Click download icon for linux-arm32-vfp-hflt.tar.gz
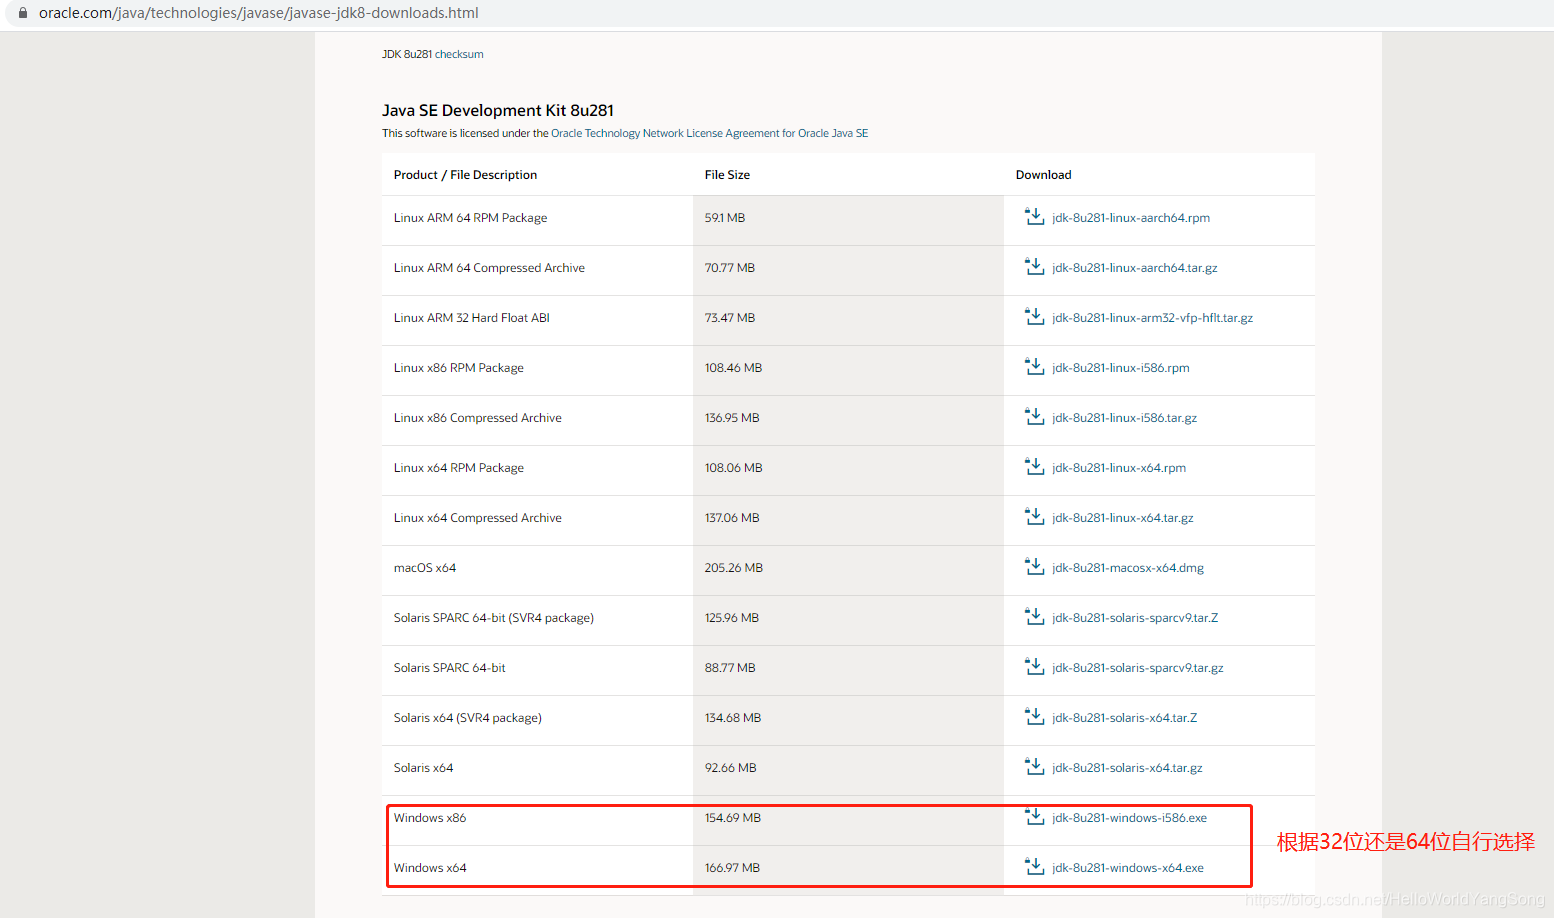Image resolution: width=1554 pixels, height=918 pixels. [1035, 316]
